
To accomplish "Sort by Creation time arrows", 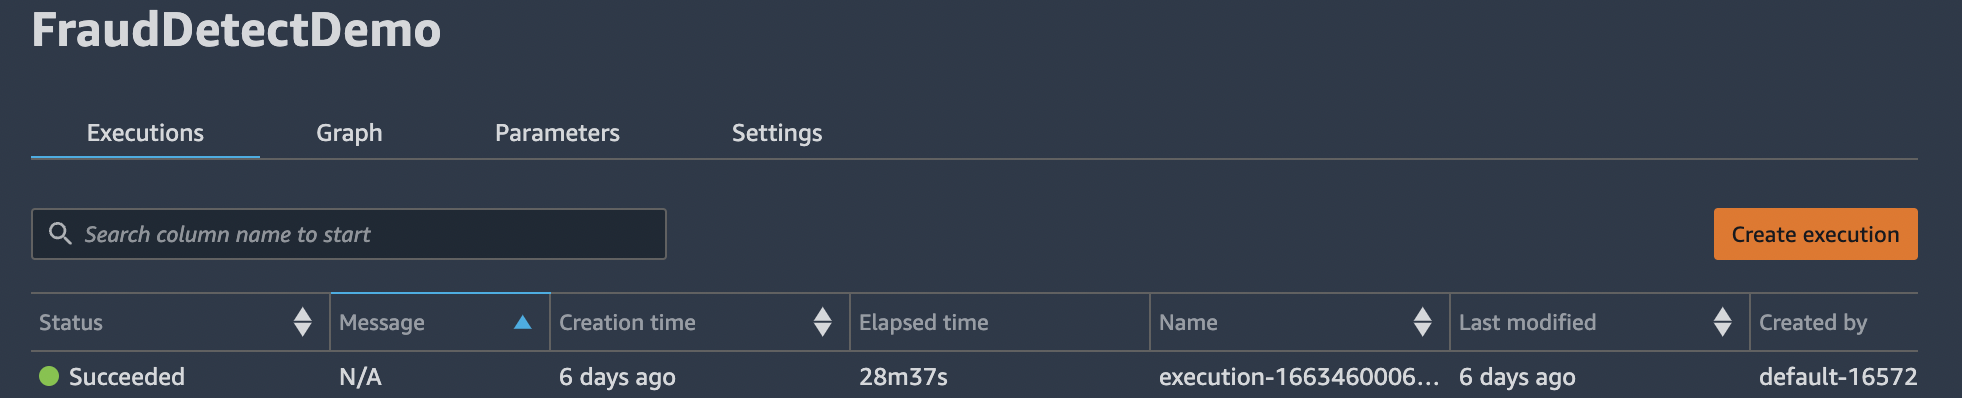I will point(823,322).
